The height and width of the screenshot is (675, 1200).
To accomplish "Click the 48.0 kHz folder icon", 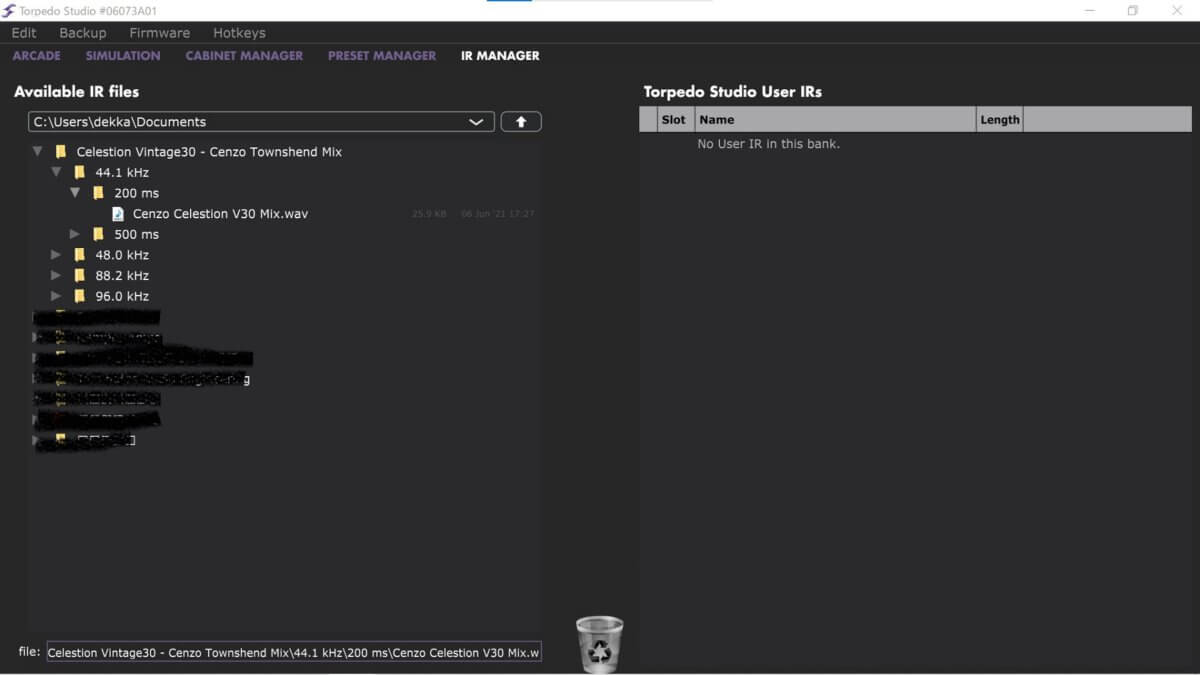I will [x=80, y=255].
